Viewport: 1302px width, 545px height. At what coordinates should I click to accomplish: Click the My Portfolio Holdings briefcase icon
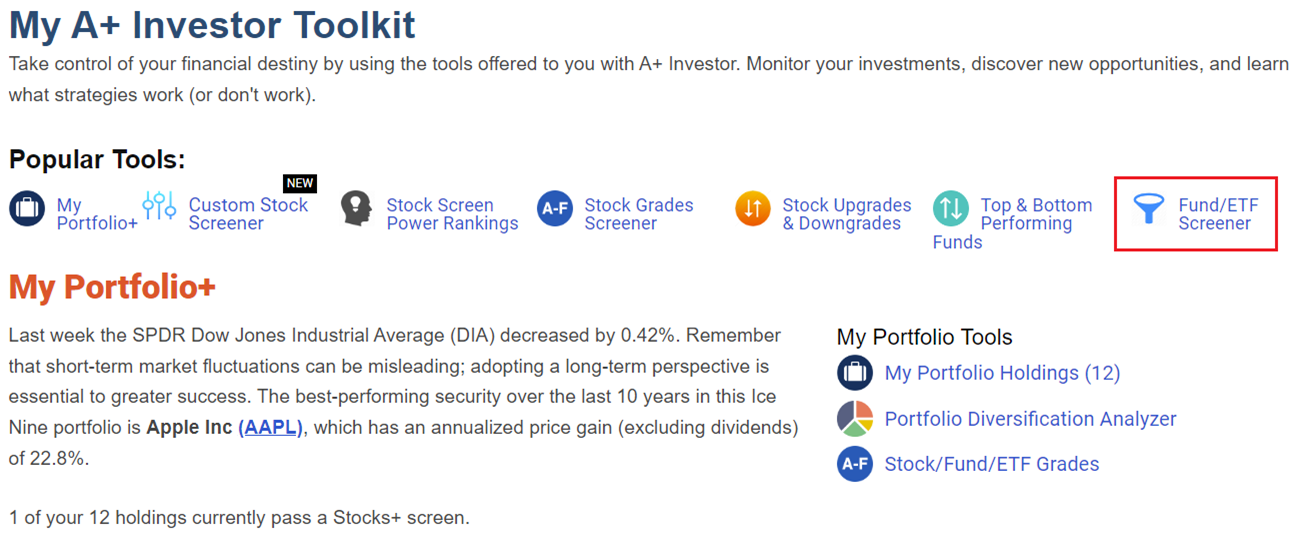855,373
